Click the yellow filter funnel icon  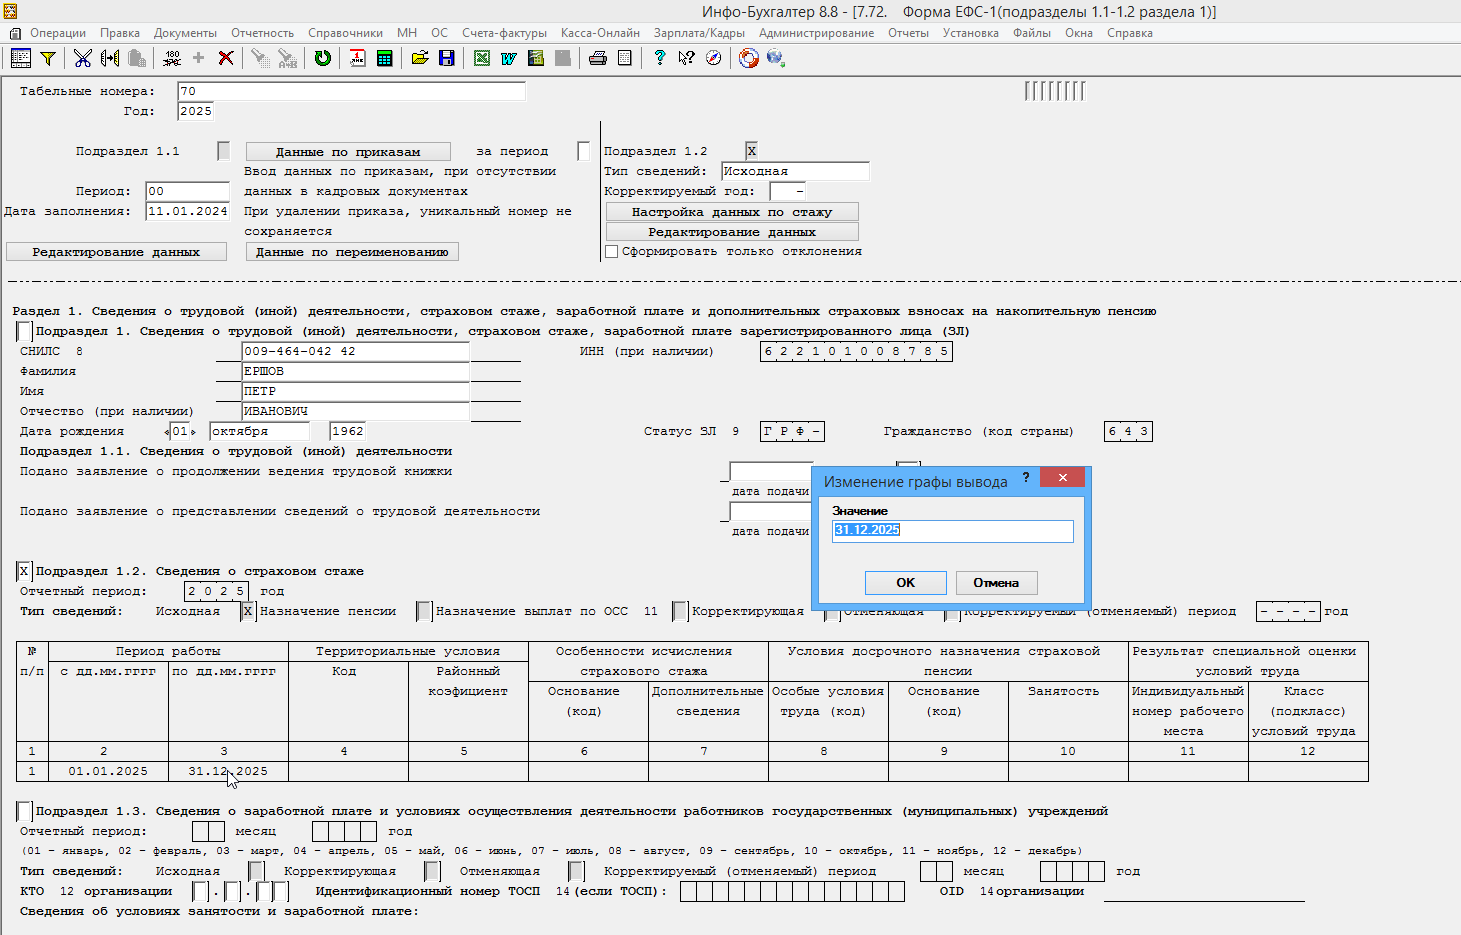click(47, 58)
